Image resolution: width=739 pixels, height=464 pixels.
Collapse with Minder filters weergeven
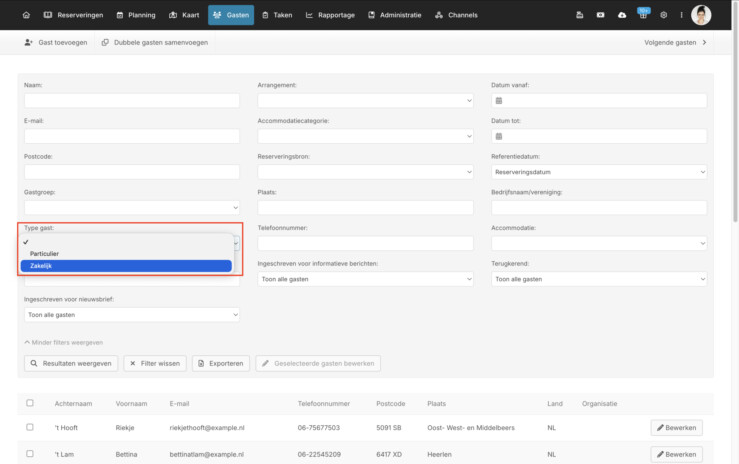point(64,342)
